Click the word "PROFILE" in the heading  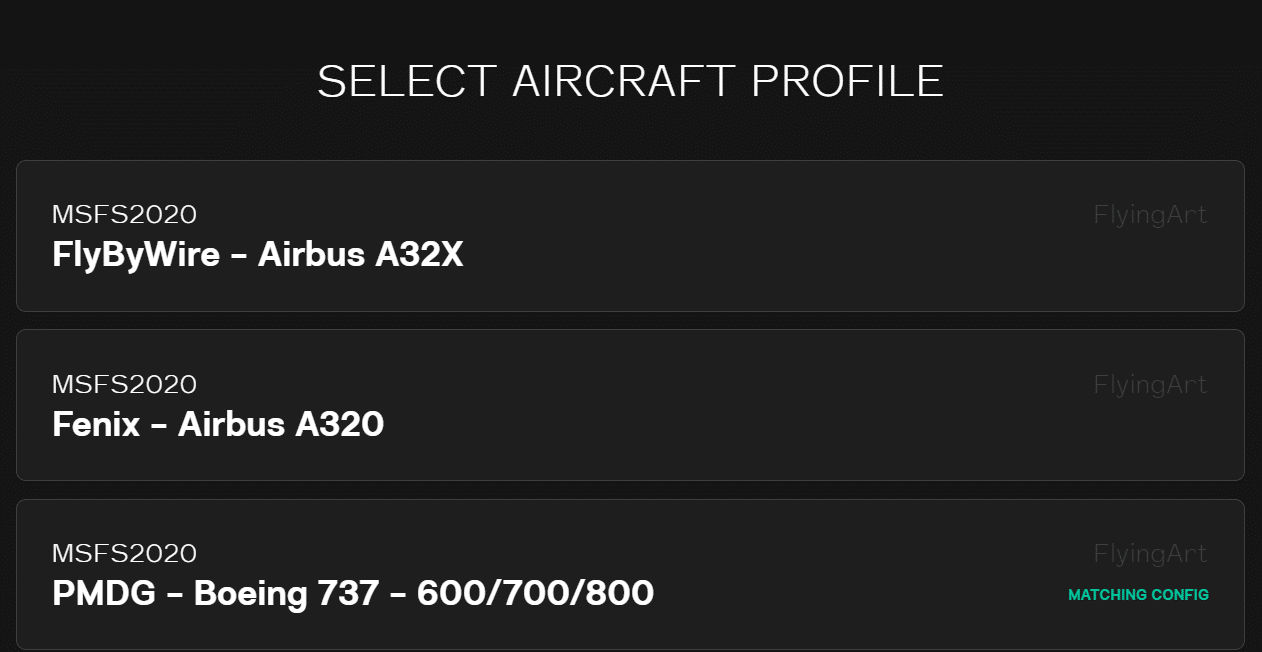[847, 81]
